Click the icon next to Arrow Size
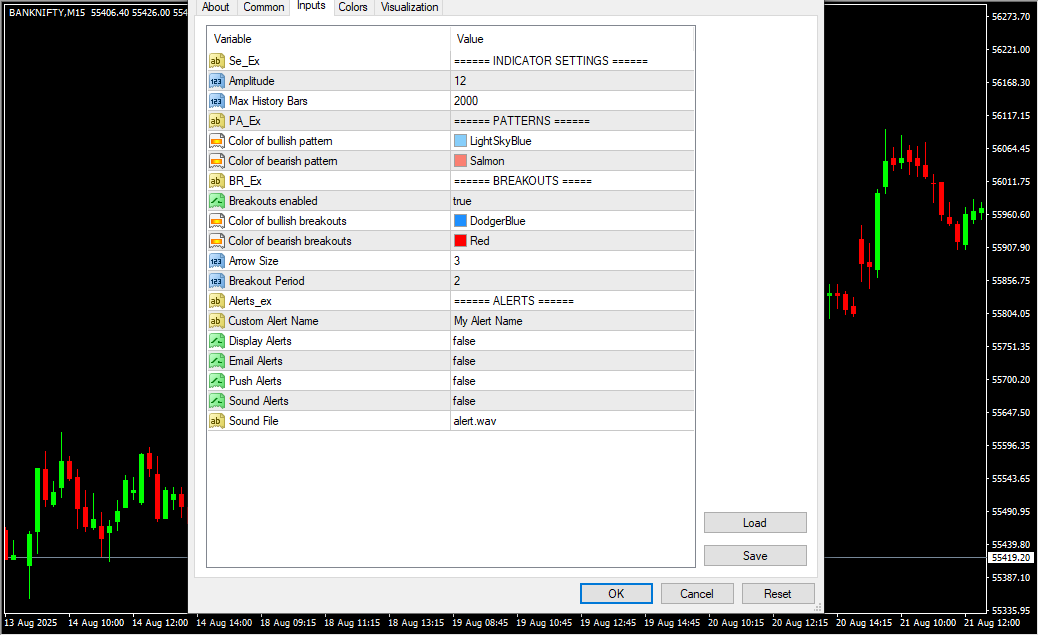1039x636 pixels. pos(216,261)
